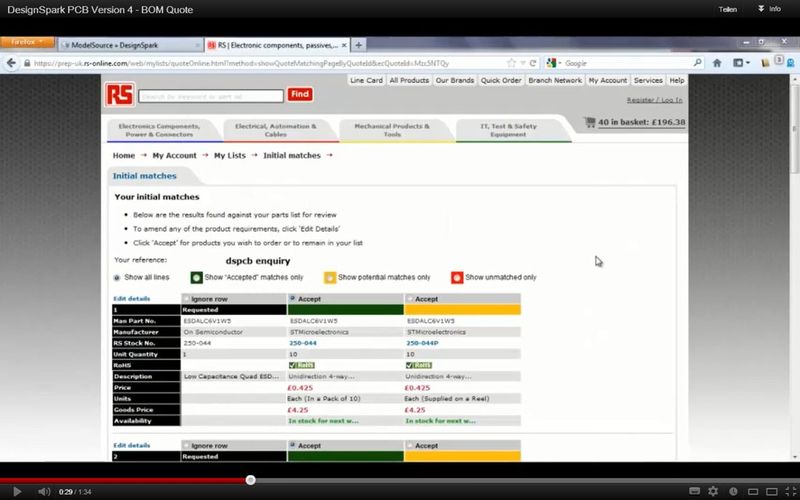Click My Lists breadcrumb link
Screen dimensions: 800x500
(230, 156)
